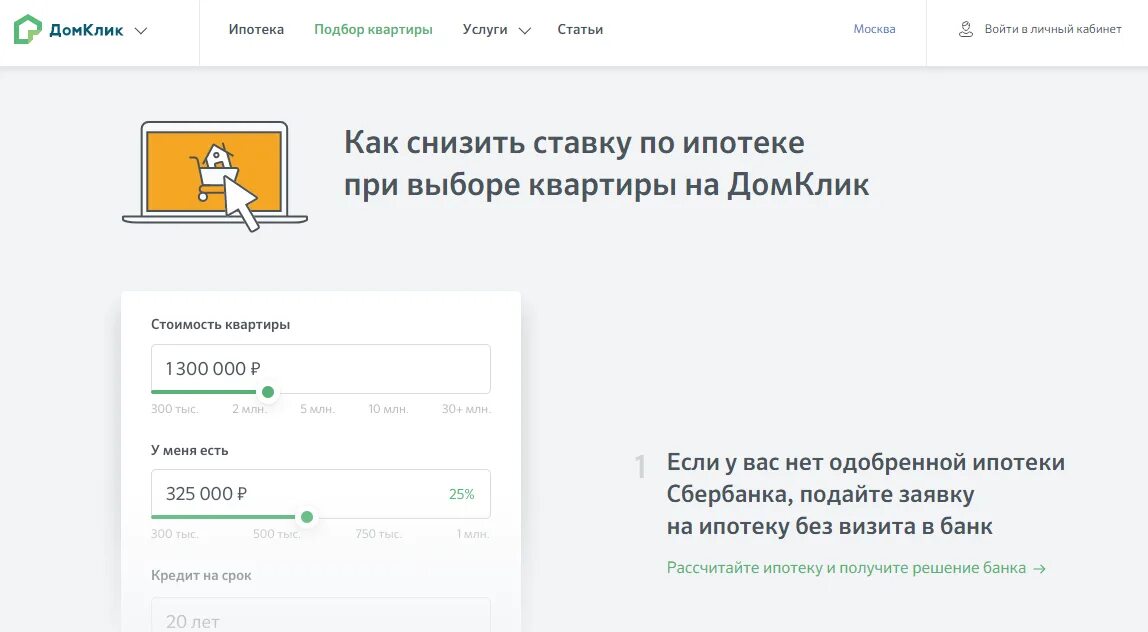The width and height of the screenshot is (1148, 632).
Task: Click the laptop shopping cart illustration
Action: (215, 176)
